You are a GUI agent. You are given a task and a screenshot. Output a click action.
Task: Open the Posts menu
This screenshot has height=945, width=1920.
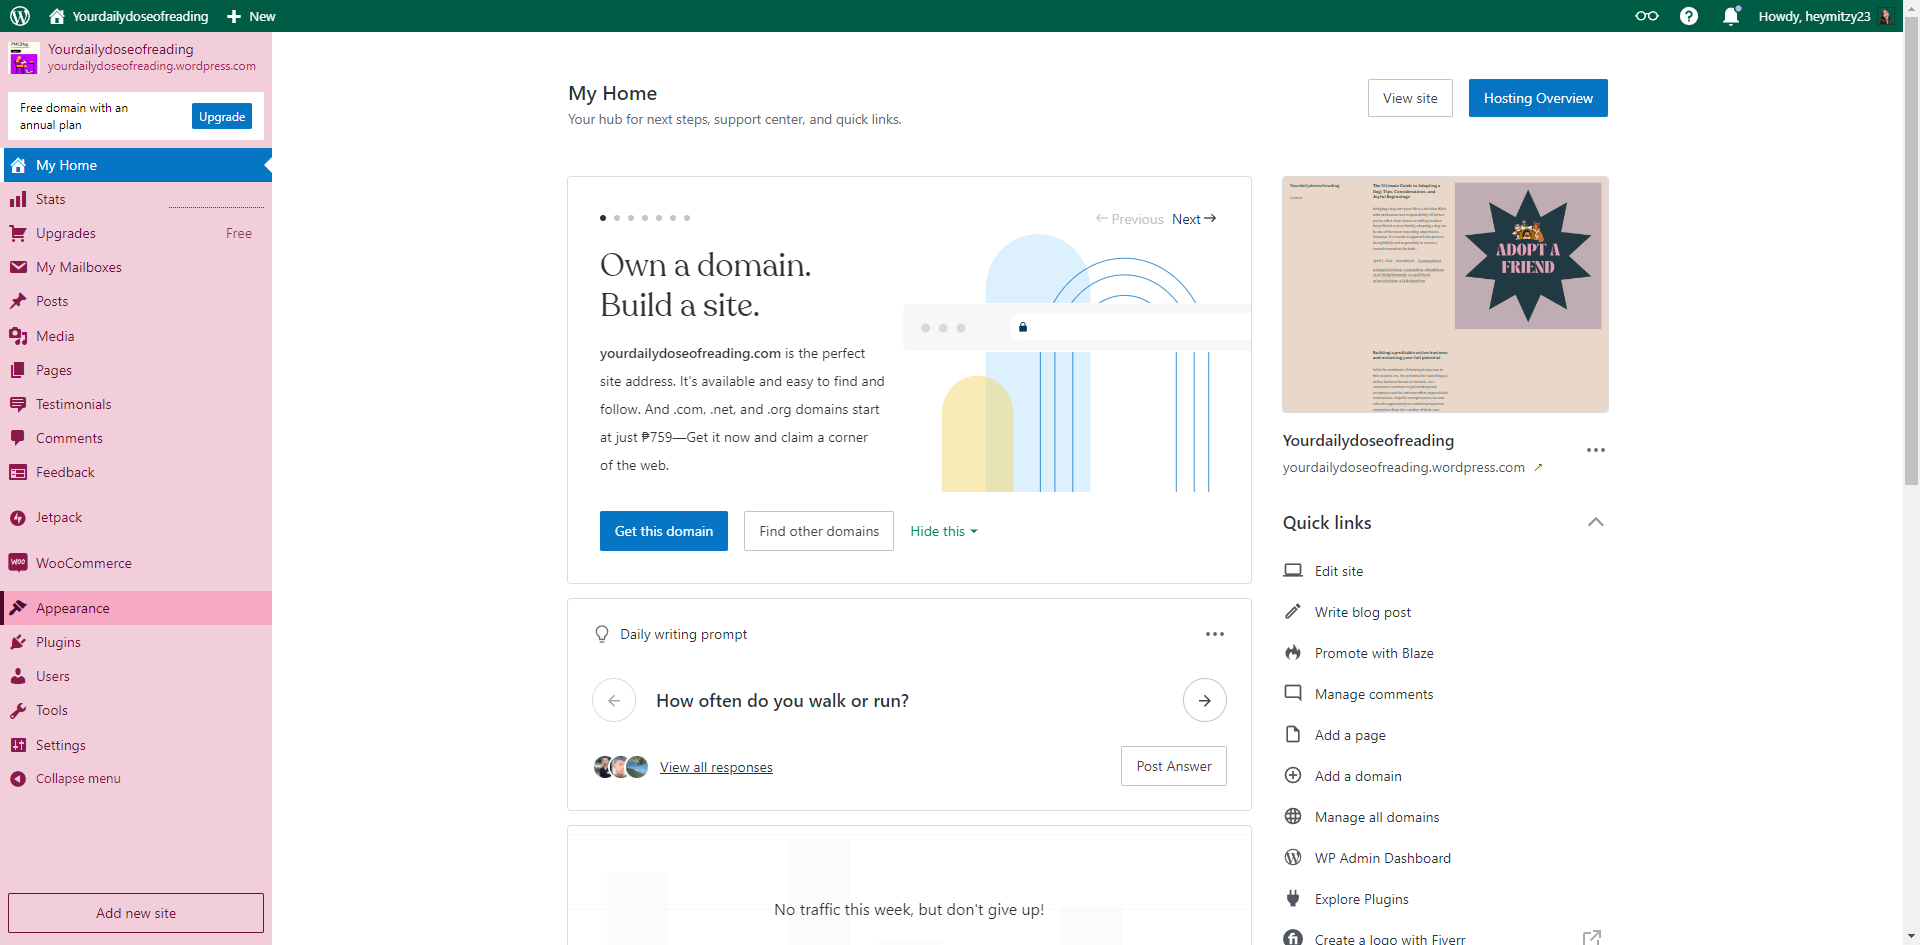click(x=136, y=301)
